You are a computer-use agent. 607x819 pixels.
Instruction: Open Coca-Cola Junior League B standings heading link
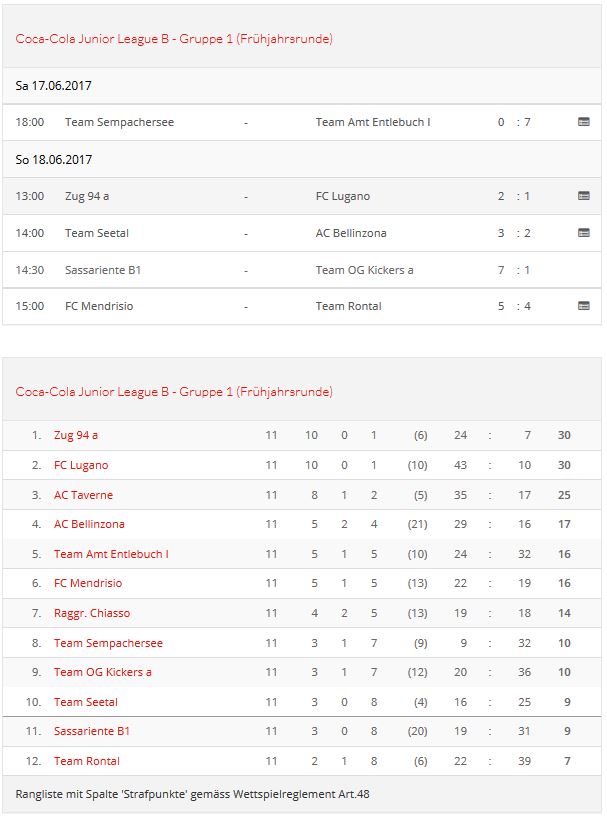pos(174,391)
